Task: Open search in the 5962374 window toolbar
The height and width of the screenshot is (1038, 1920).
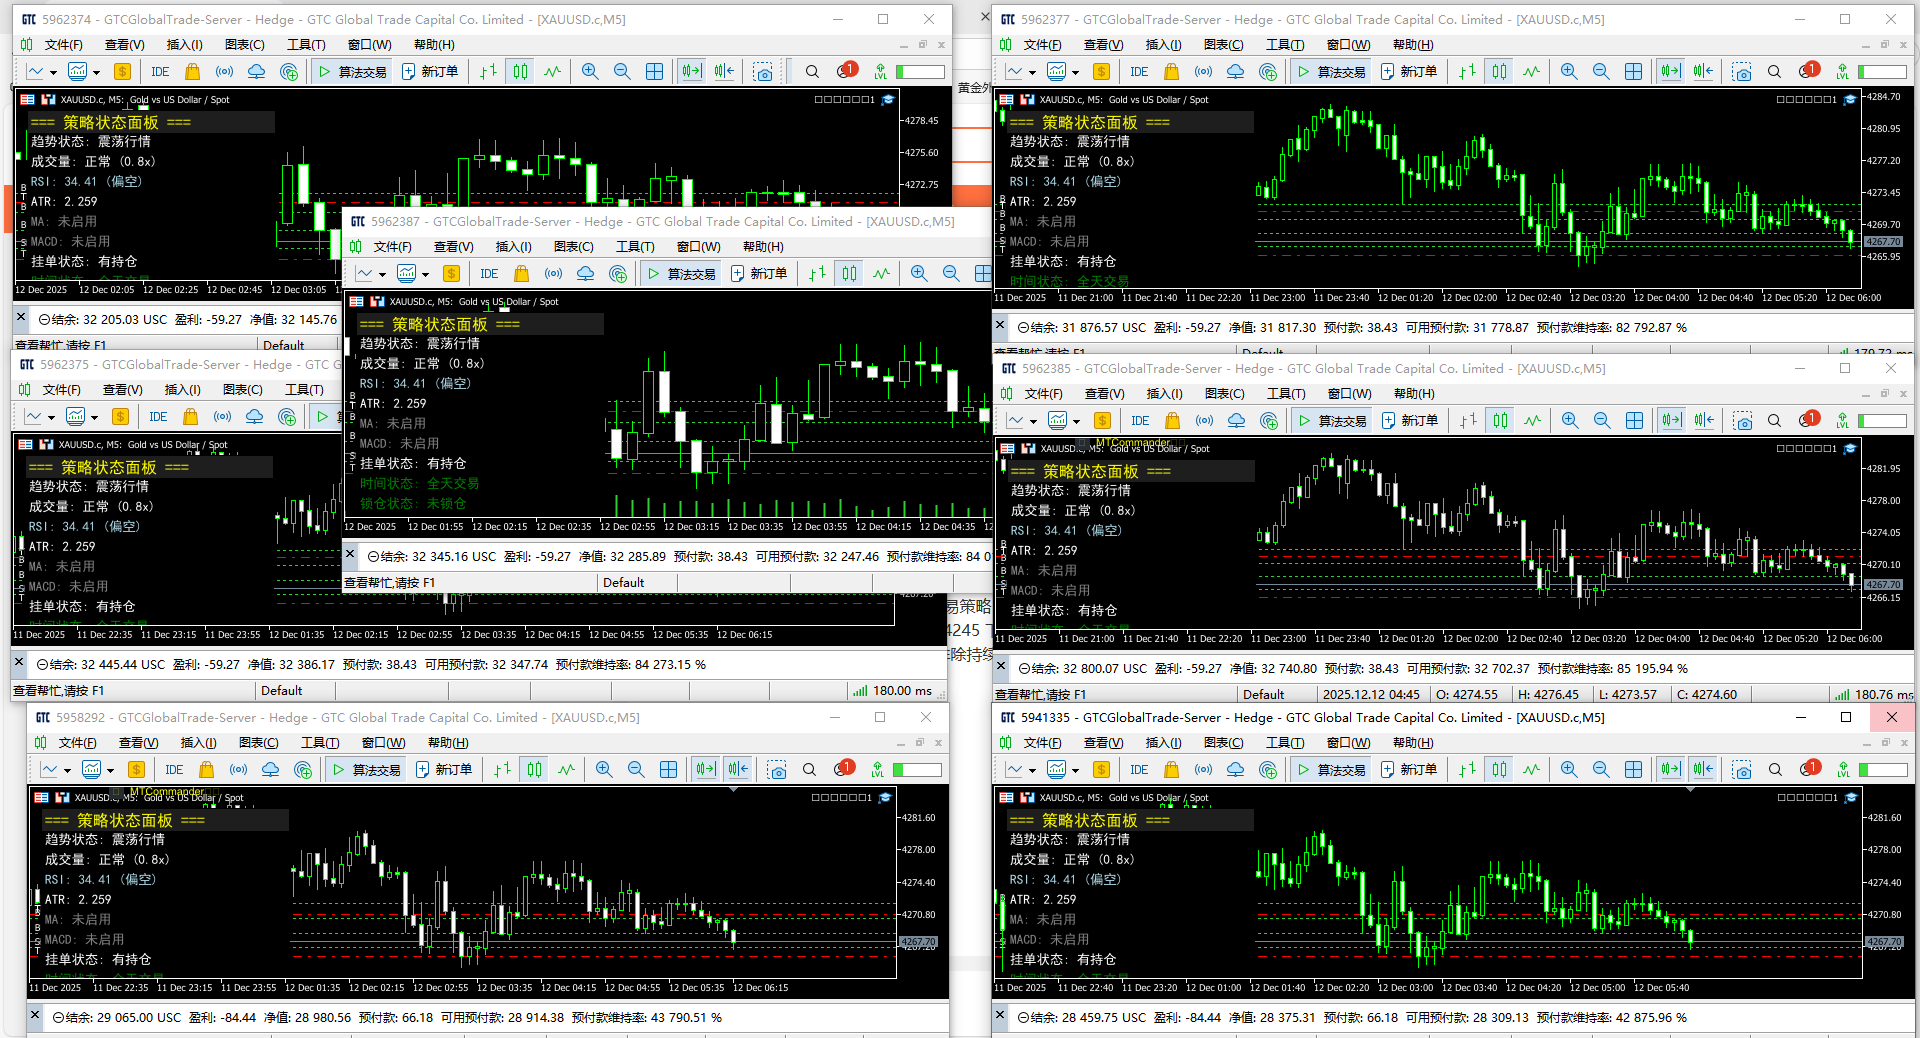Action: pyautogui.click(x=812, y=72)
